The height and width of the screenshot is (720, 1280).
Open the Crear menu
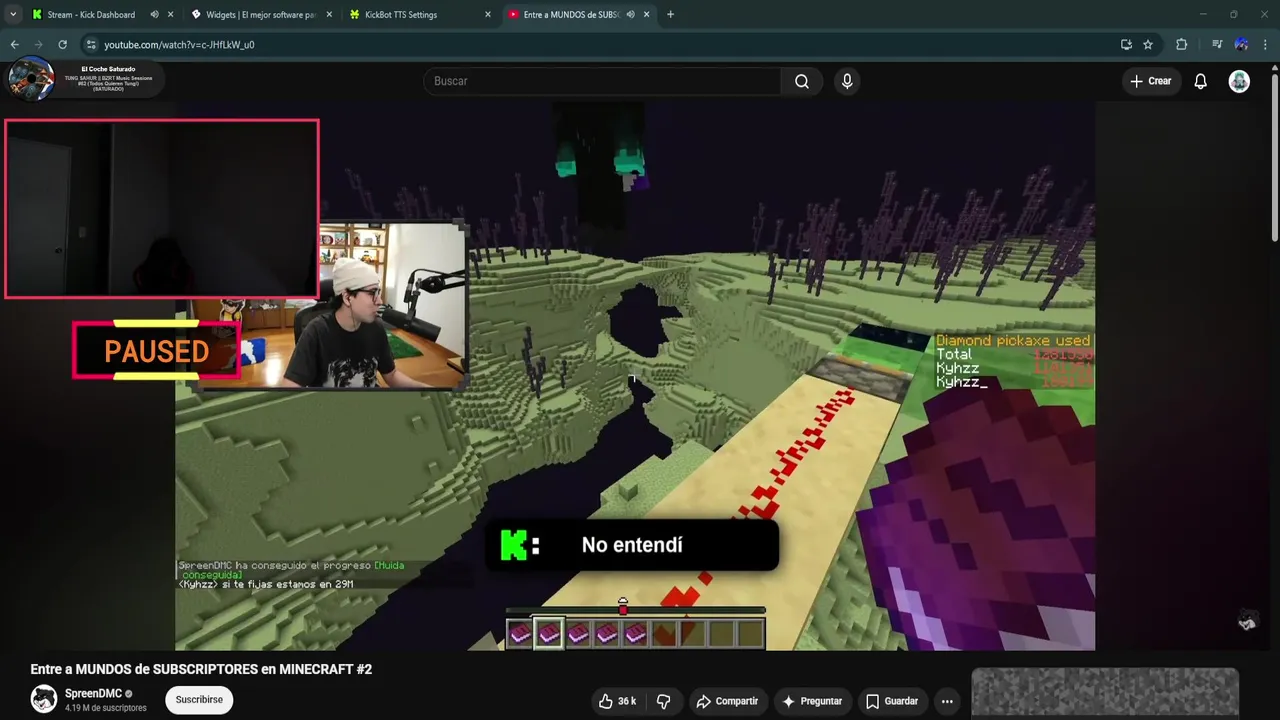point(1151,81)
